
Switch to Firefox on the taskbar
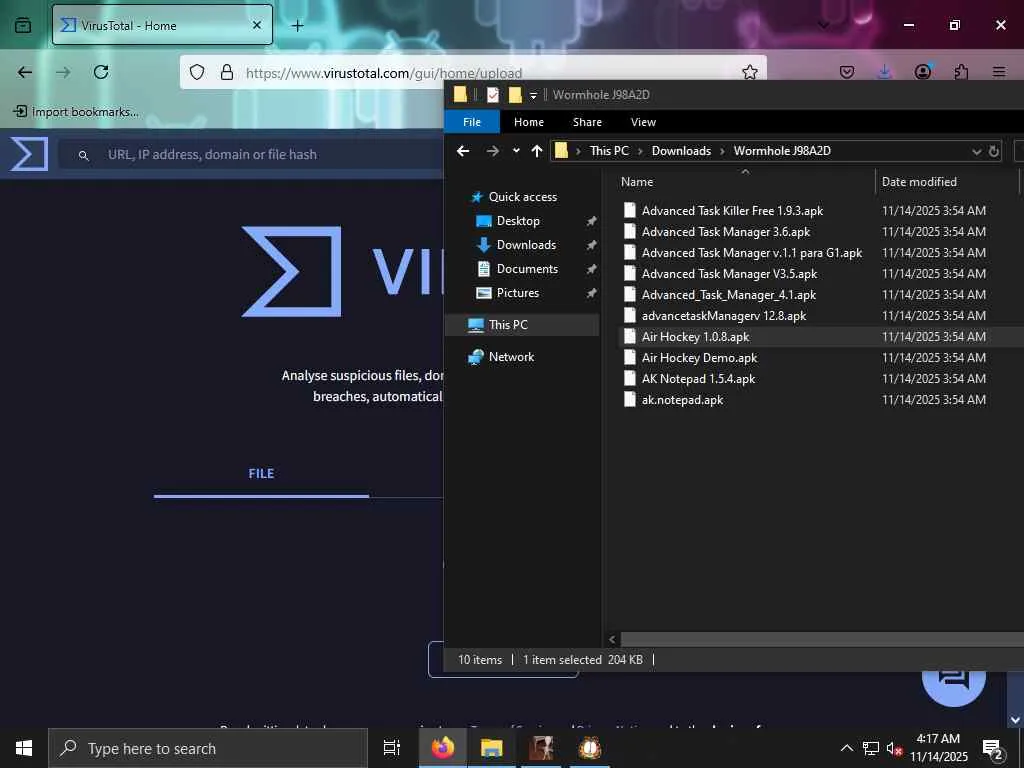(443, 748)
